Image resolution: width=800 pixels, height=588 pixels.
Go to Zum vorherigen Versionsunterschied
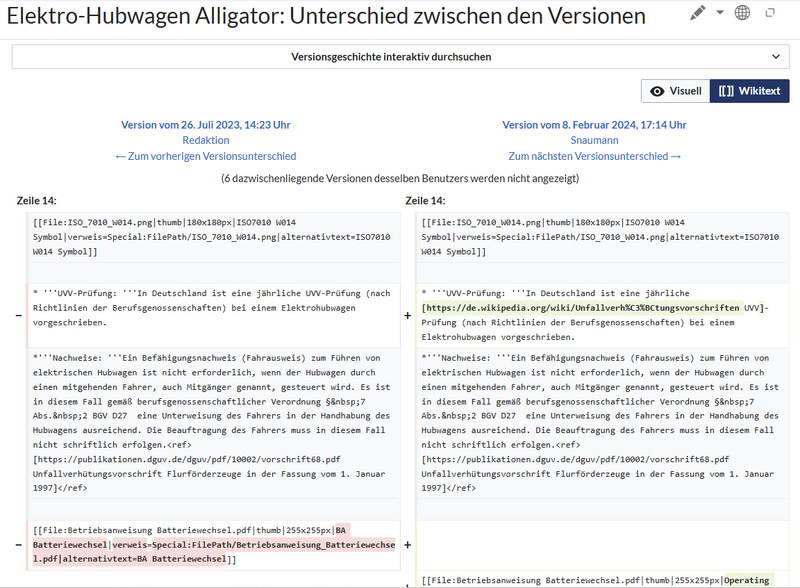(x=206, y=156)
